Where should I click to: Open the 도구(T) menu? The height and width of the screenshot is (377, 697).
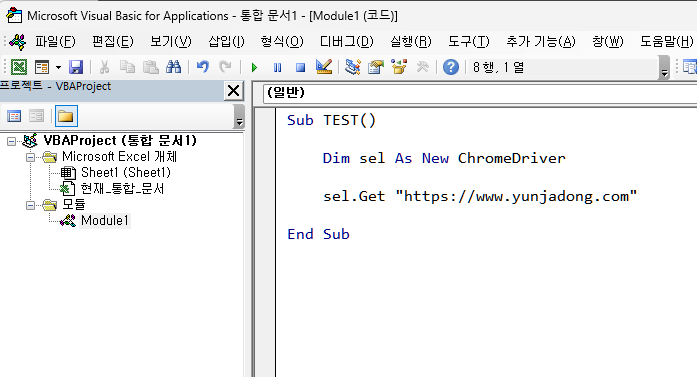(469, 41)
